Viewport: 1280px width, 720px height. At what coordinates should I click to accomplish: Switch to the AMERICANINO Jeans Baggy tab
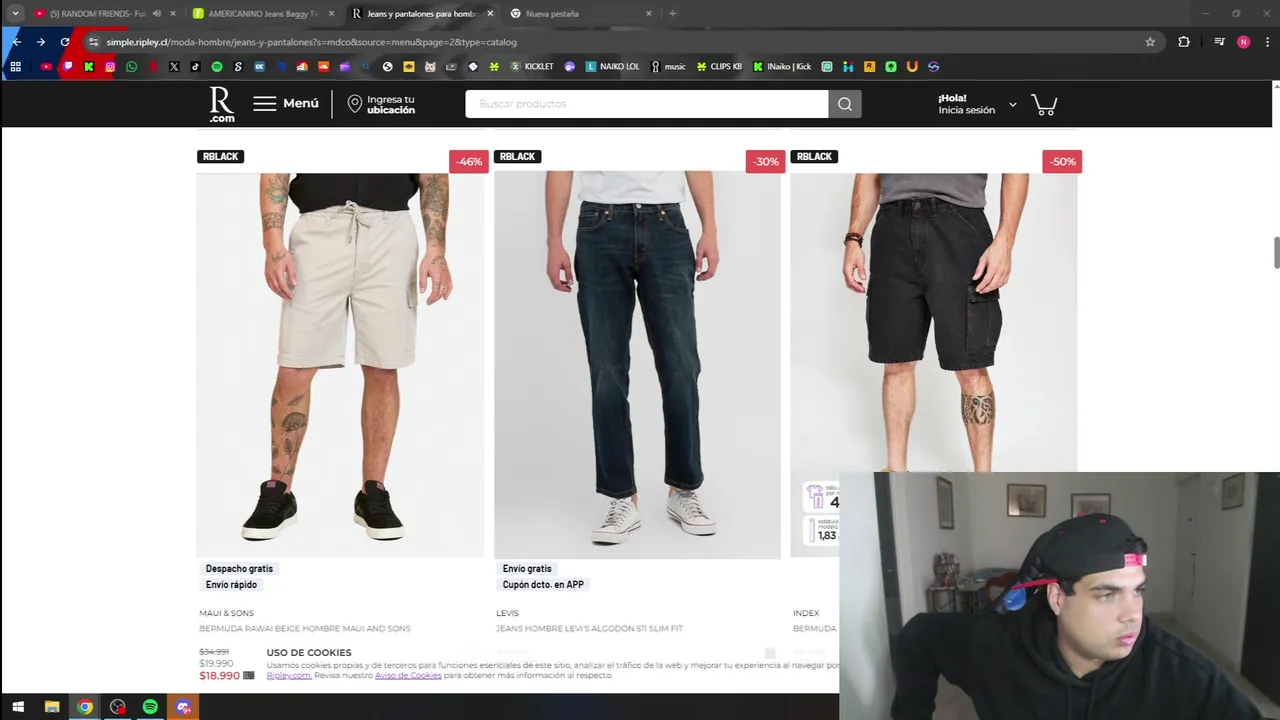click(x=264, y=14)
